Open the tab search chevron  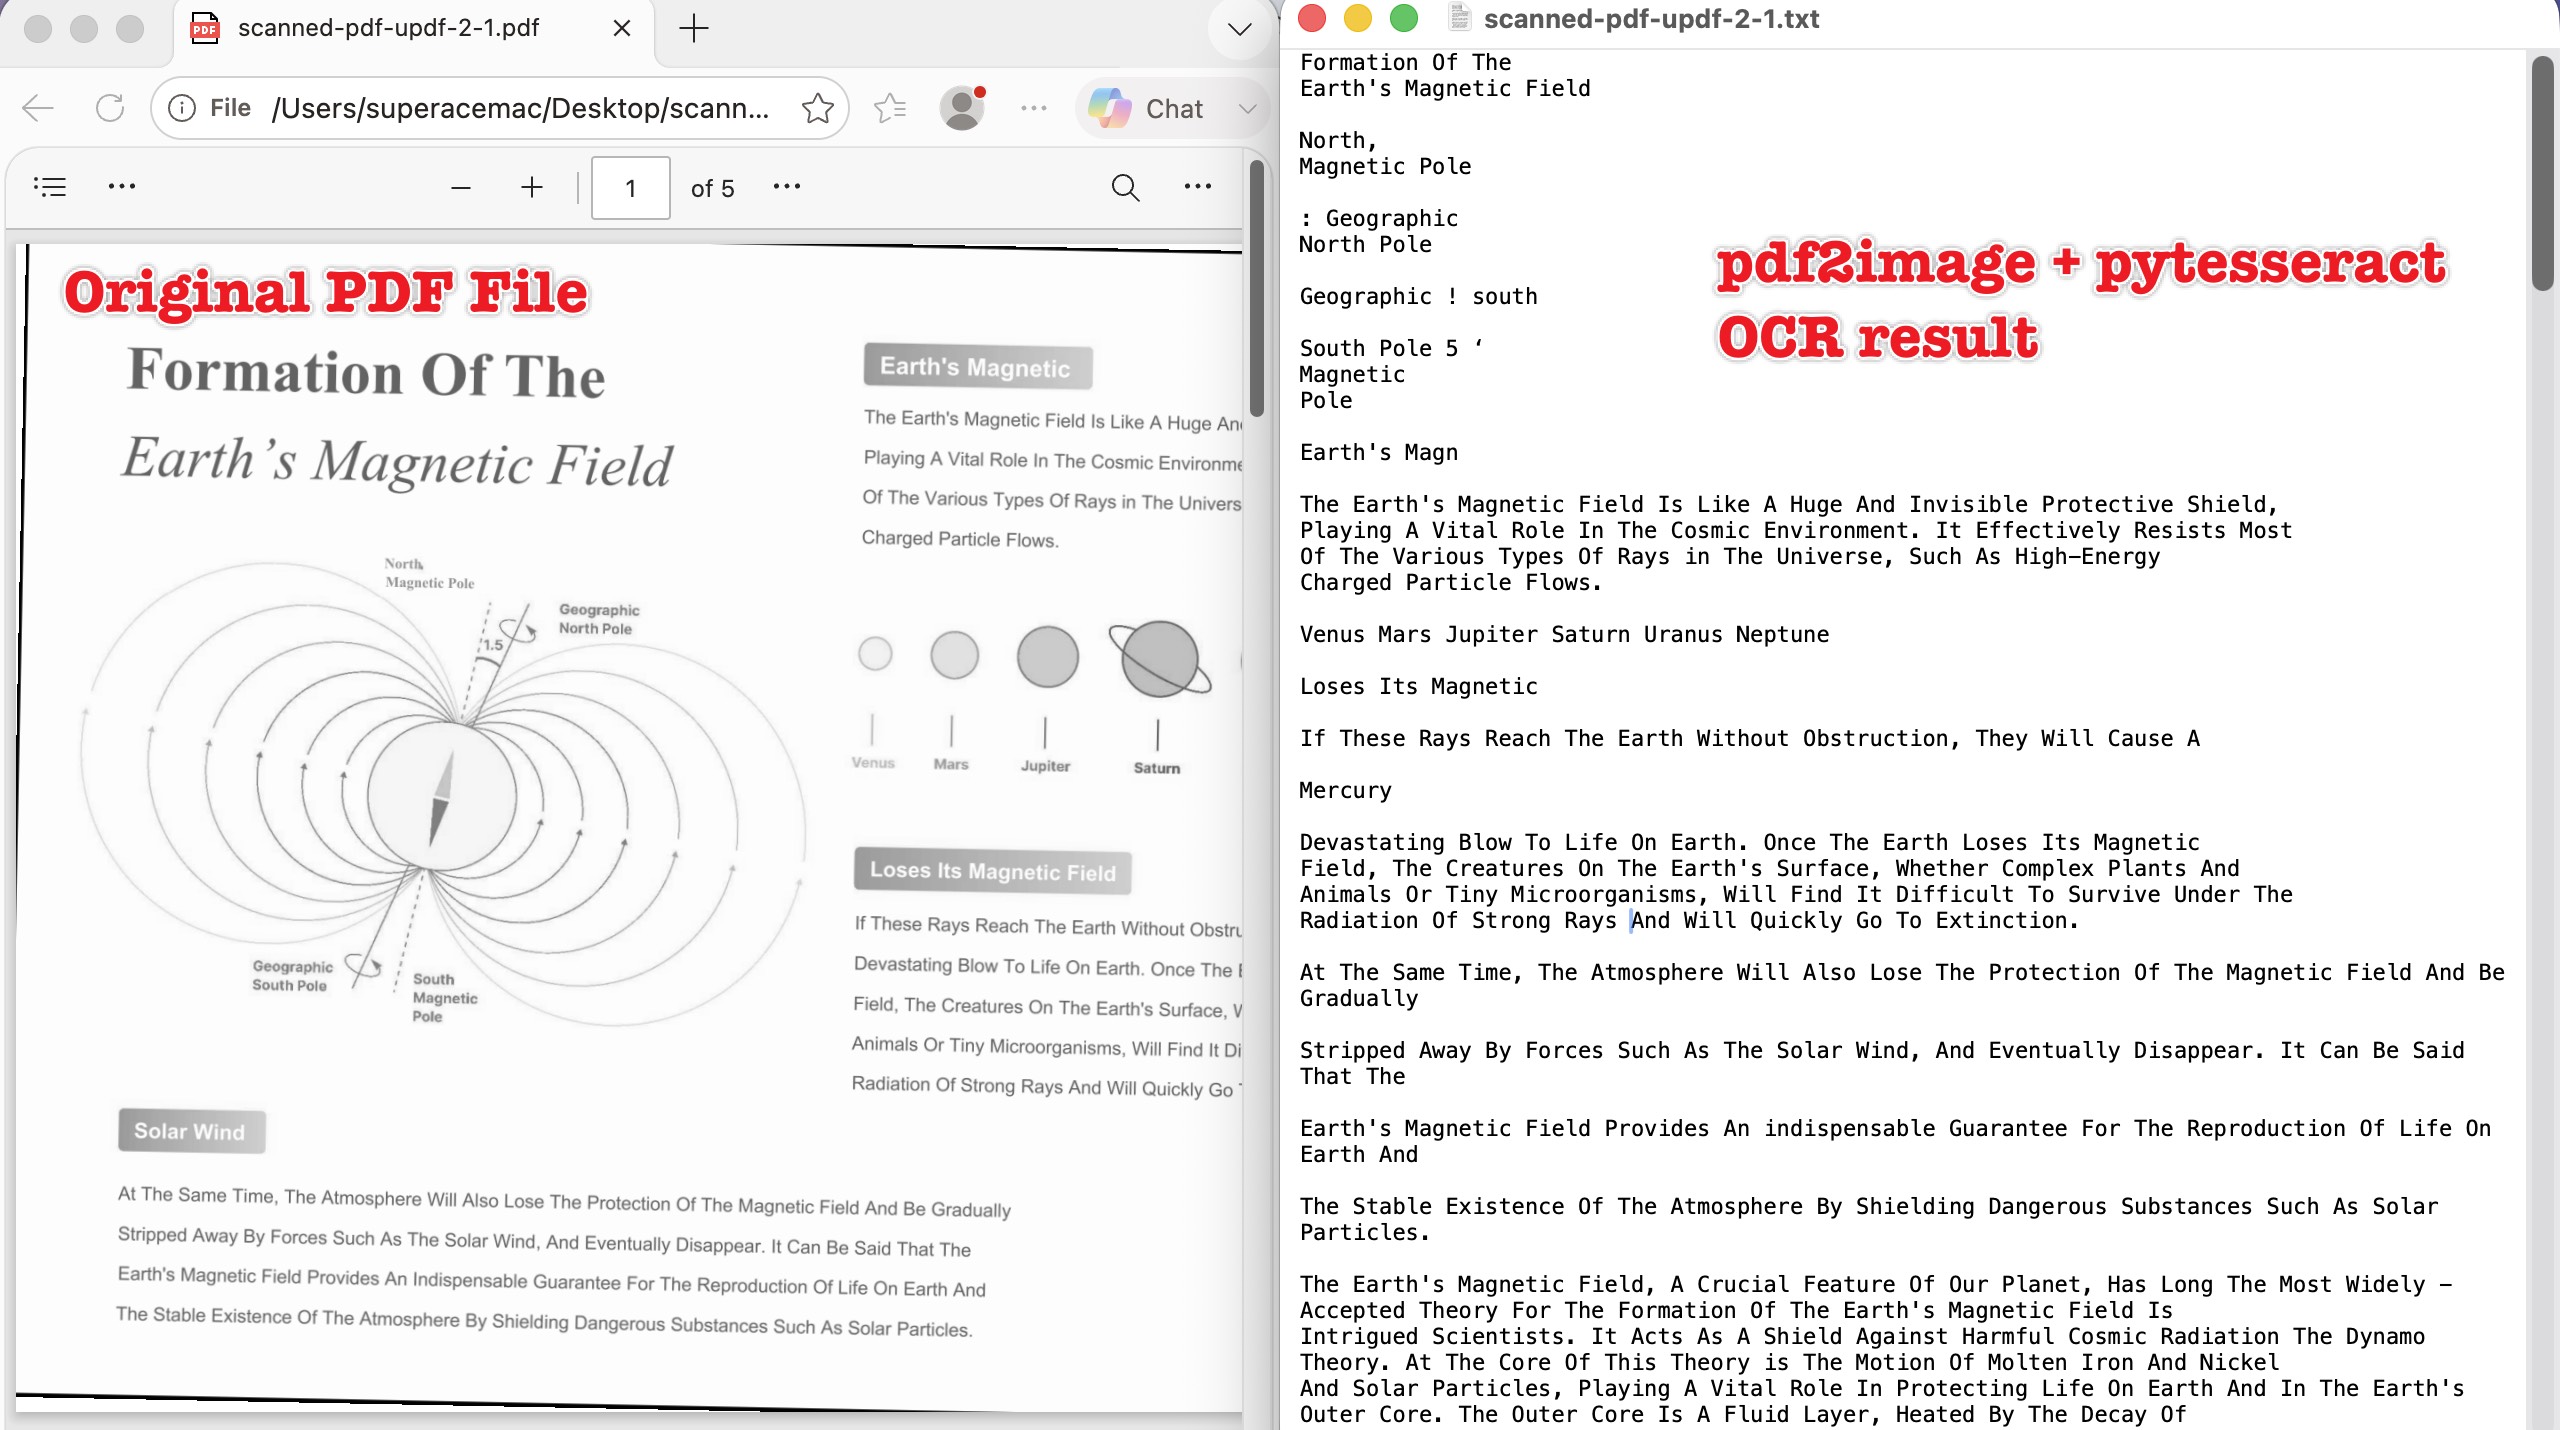tap(1240, 29)
